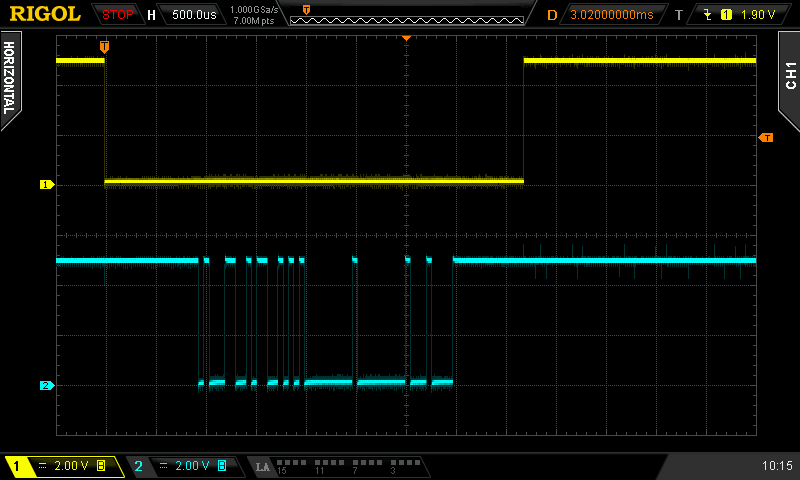Select the 500.0us horizontal timebase value
800x480 pixels.
(194, 15)
